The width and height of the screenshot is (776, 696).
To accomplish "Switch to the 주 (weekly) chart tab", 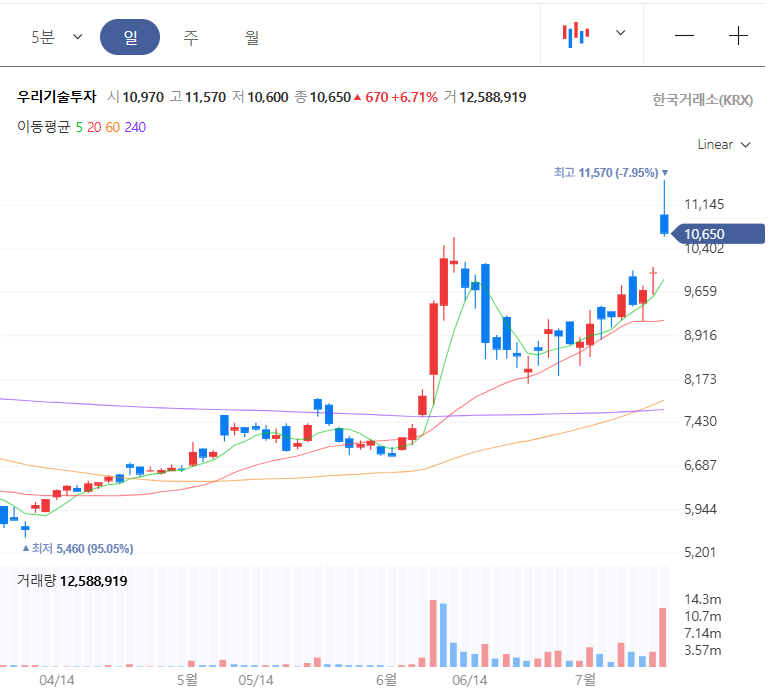I will [191, 37].
